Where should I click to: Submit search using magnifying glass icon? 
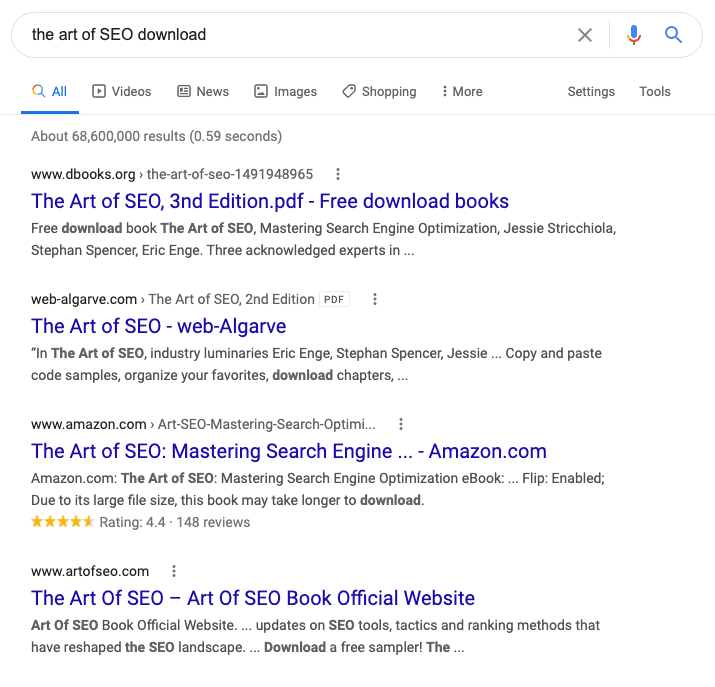673,35
